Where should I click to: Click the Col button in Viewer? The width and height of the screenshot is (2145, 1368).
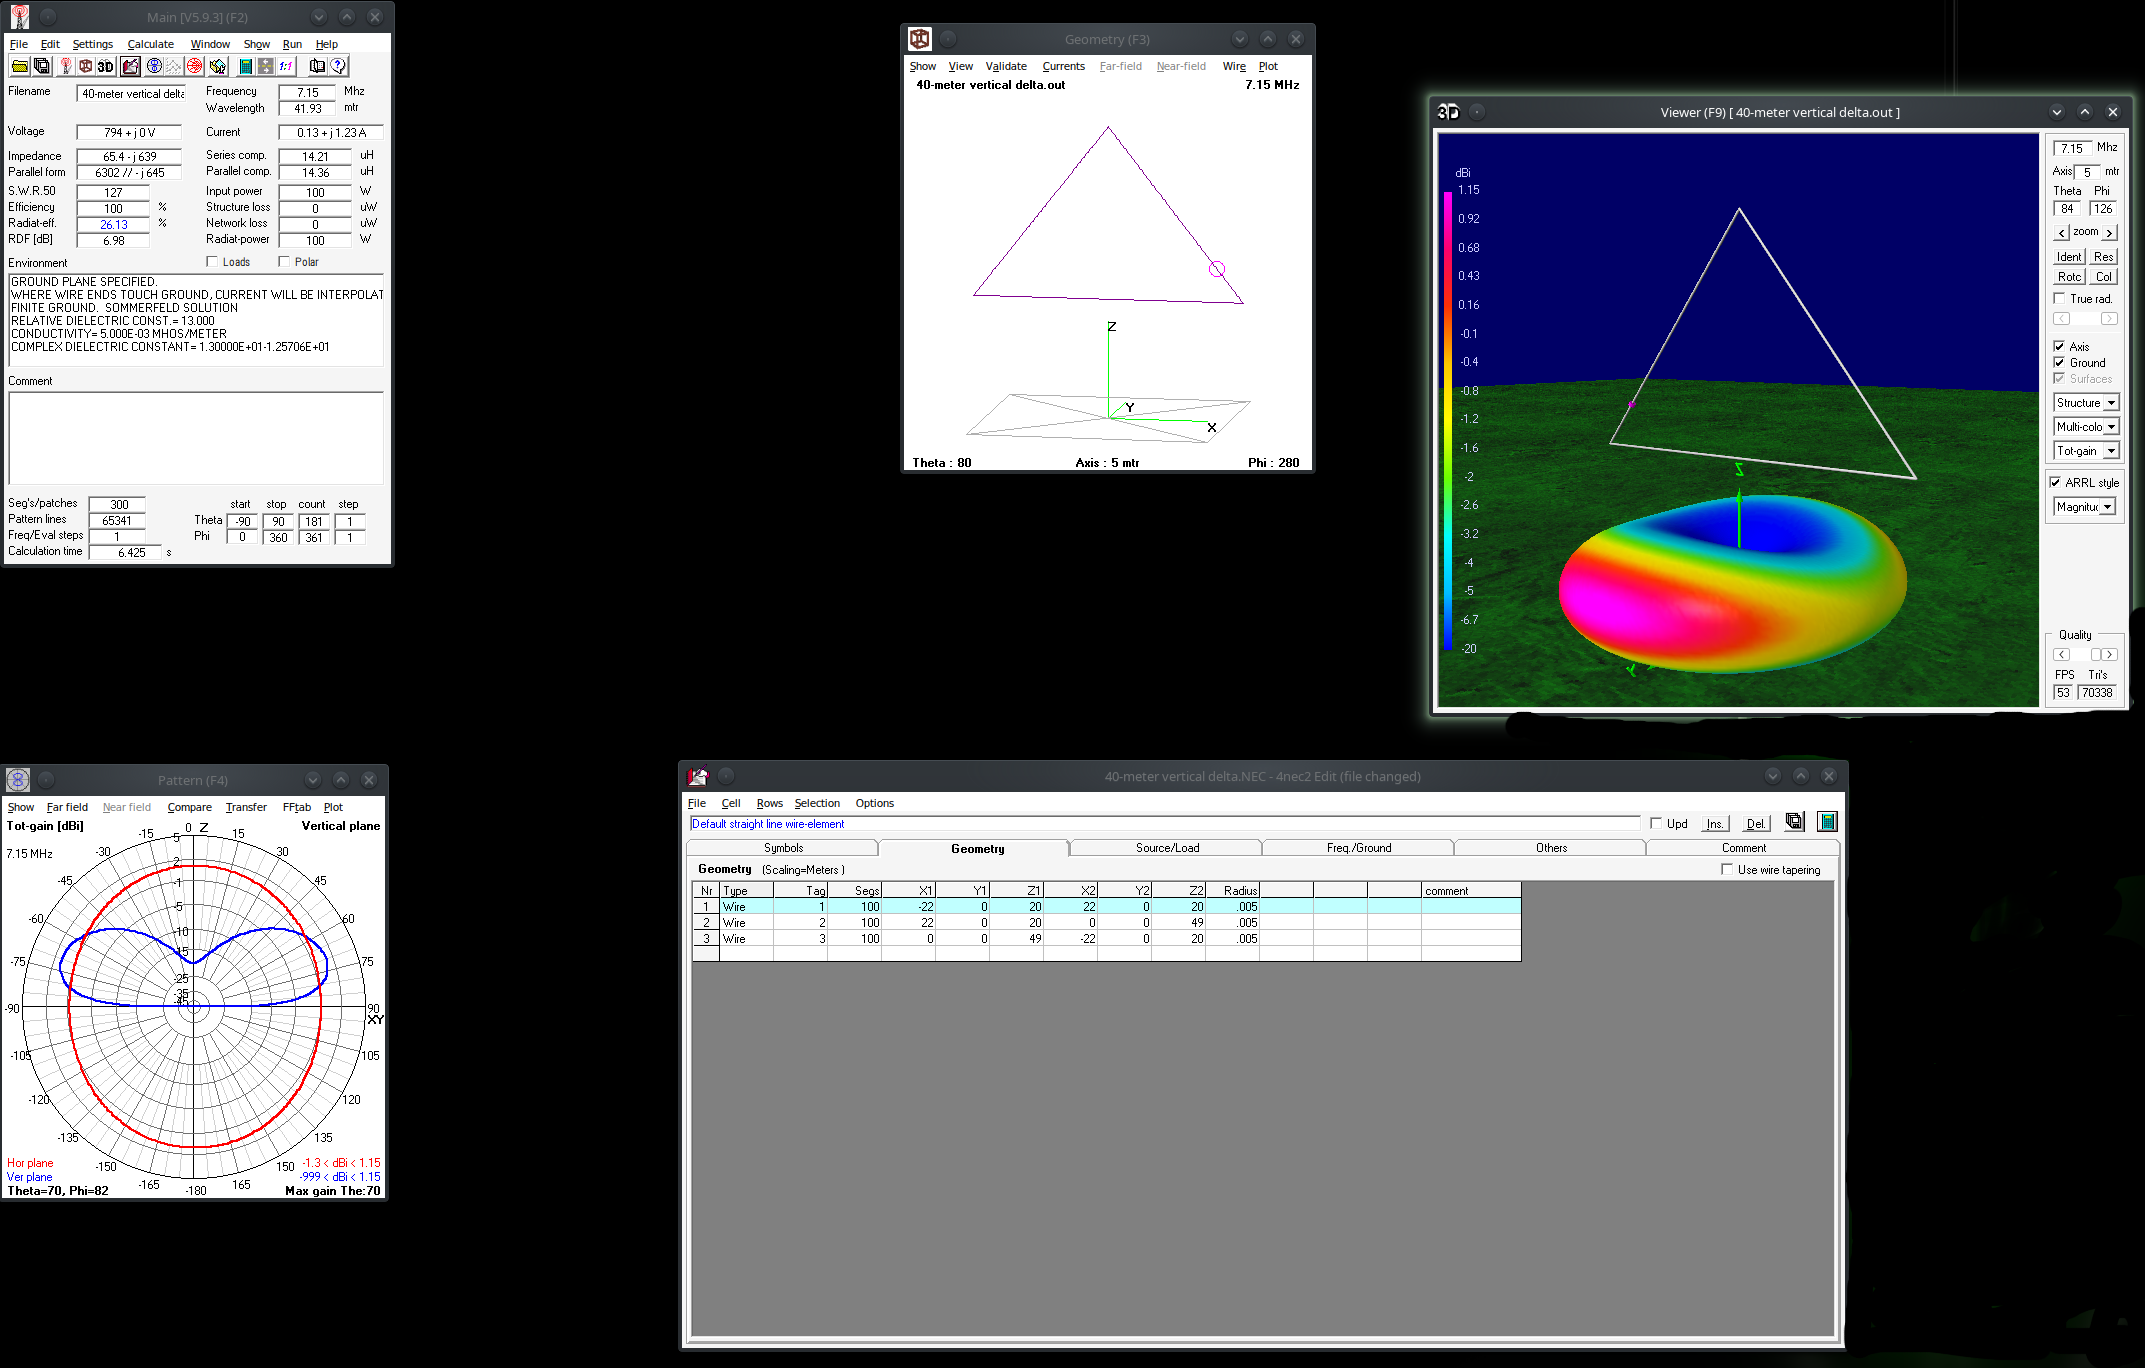2103,277
